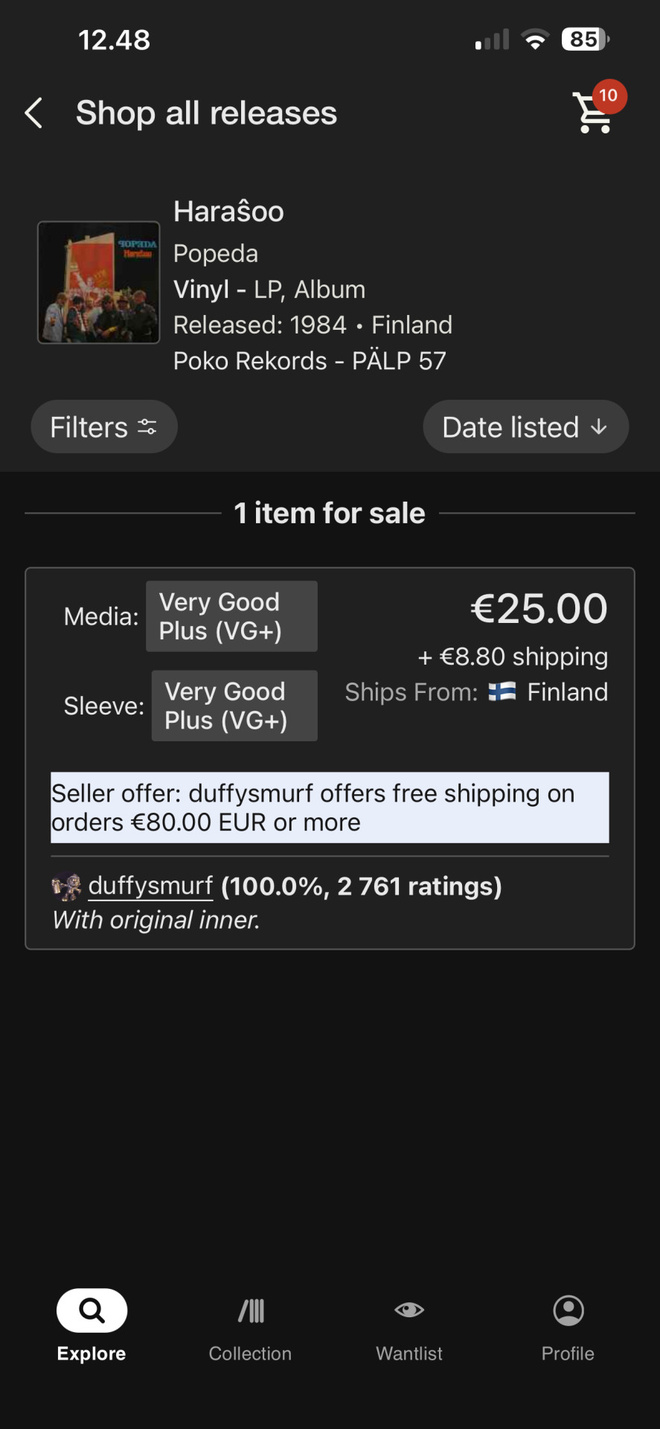Tap the duffysmurf seller avatar
Screen dimensions: 660x1429
(x=67, y=886)
